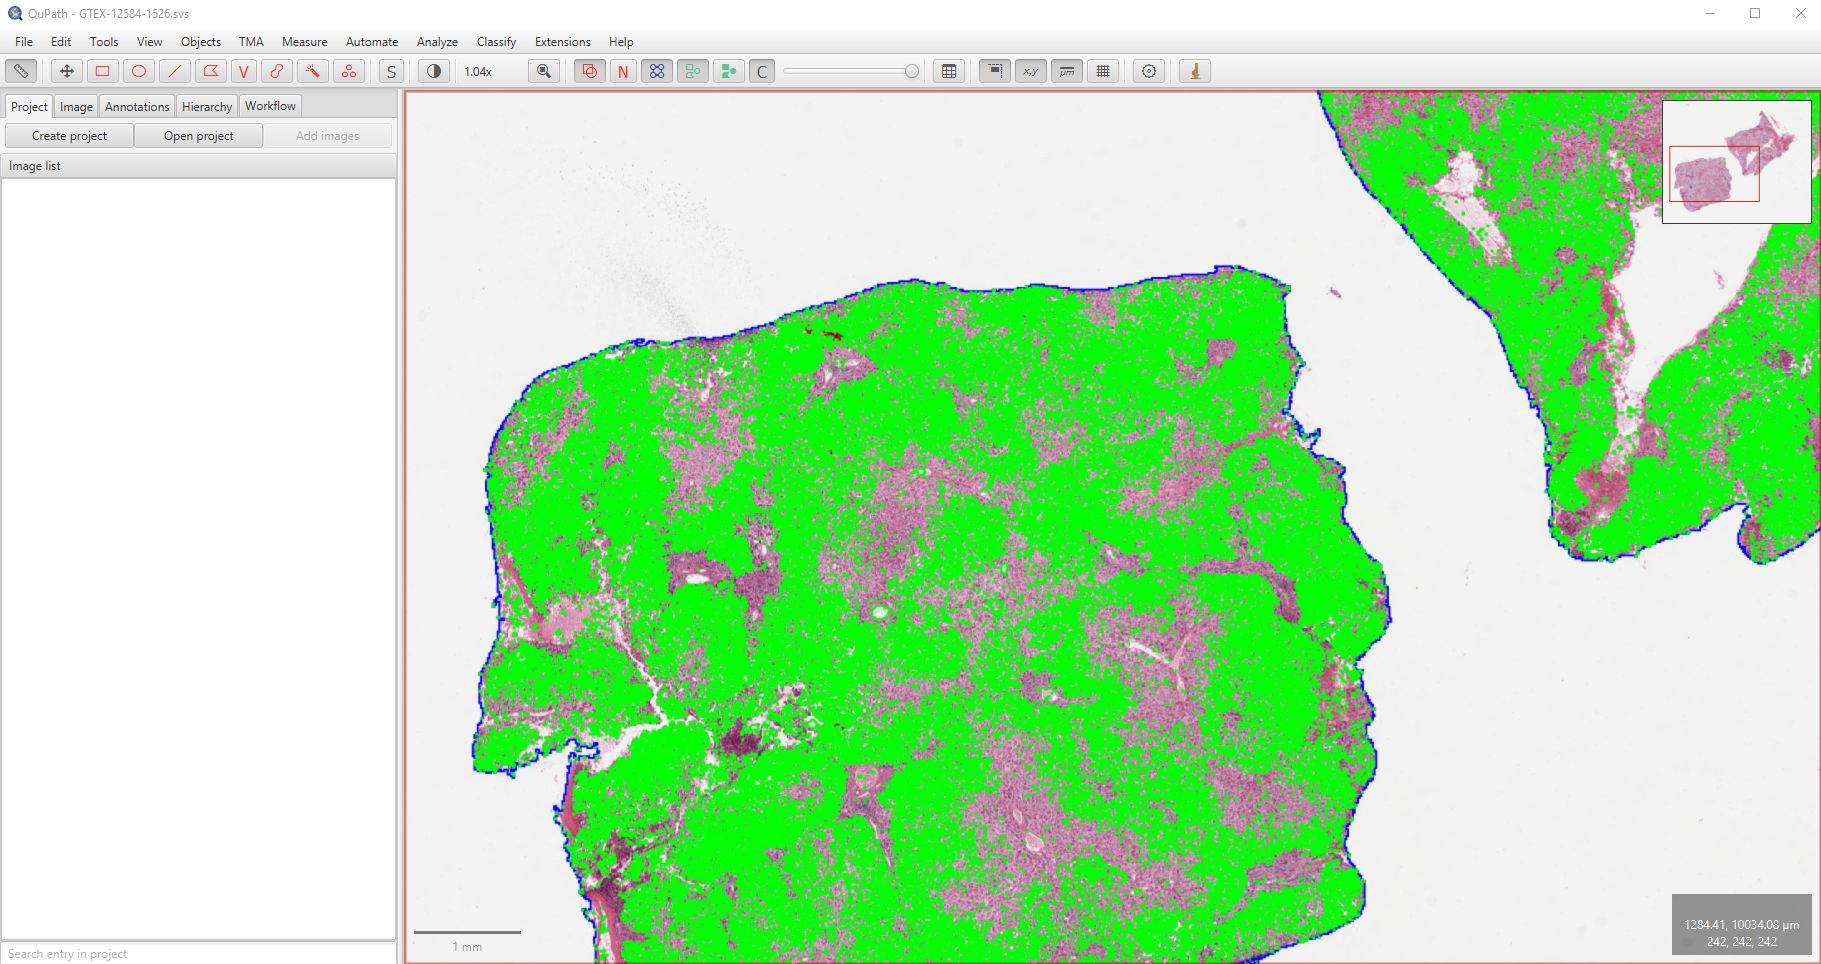Viewport: 1821px width, 964px height.
Task: Toggle the scalebar display with μm icon
Action: pos(1067,71)
